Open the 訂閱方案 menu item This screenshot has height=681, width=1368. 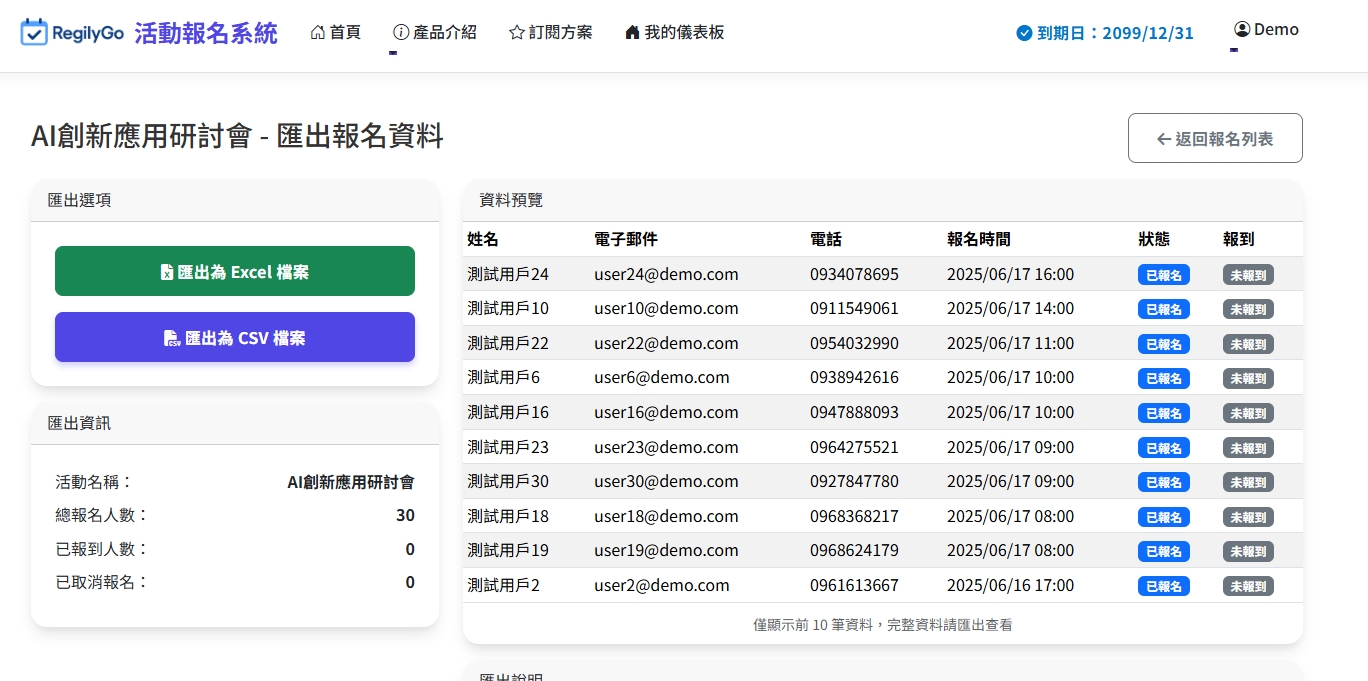tap(551, 32)
